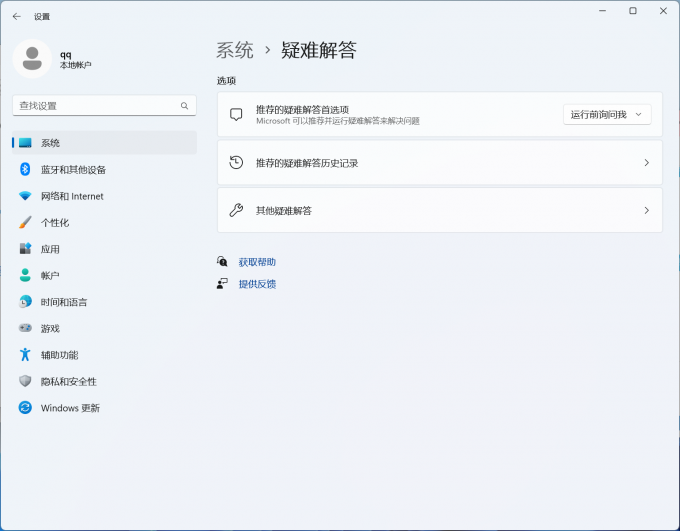Open 隐私和安全性 settings

[x=105, y=381]
